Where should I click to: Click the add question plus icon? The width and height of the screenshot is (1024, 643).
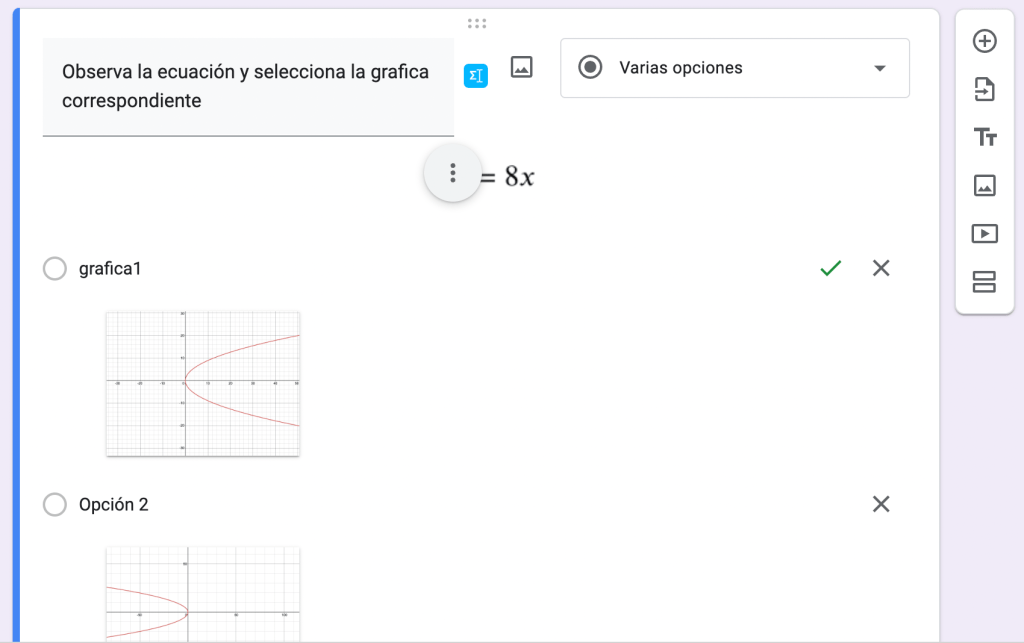(984, 41)
